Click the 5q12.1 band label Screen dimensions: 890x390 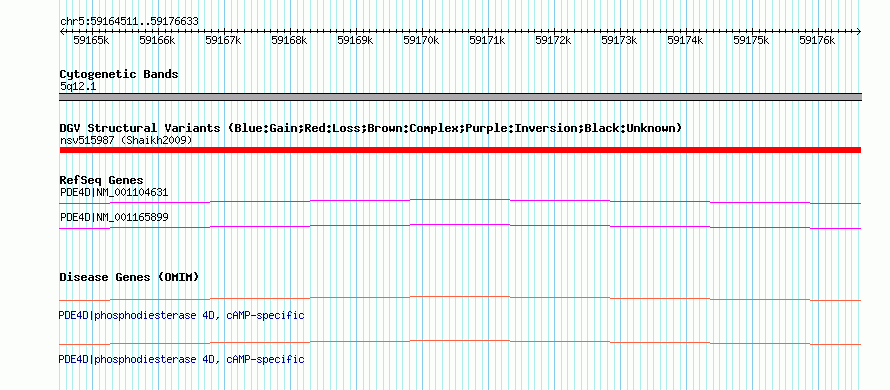coord(78,87)
